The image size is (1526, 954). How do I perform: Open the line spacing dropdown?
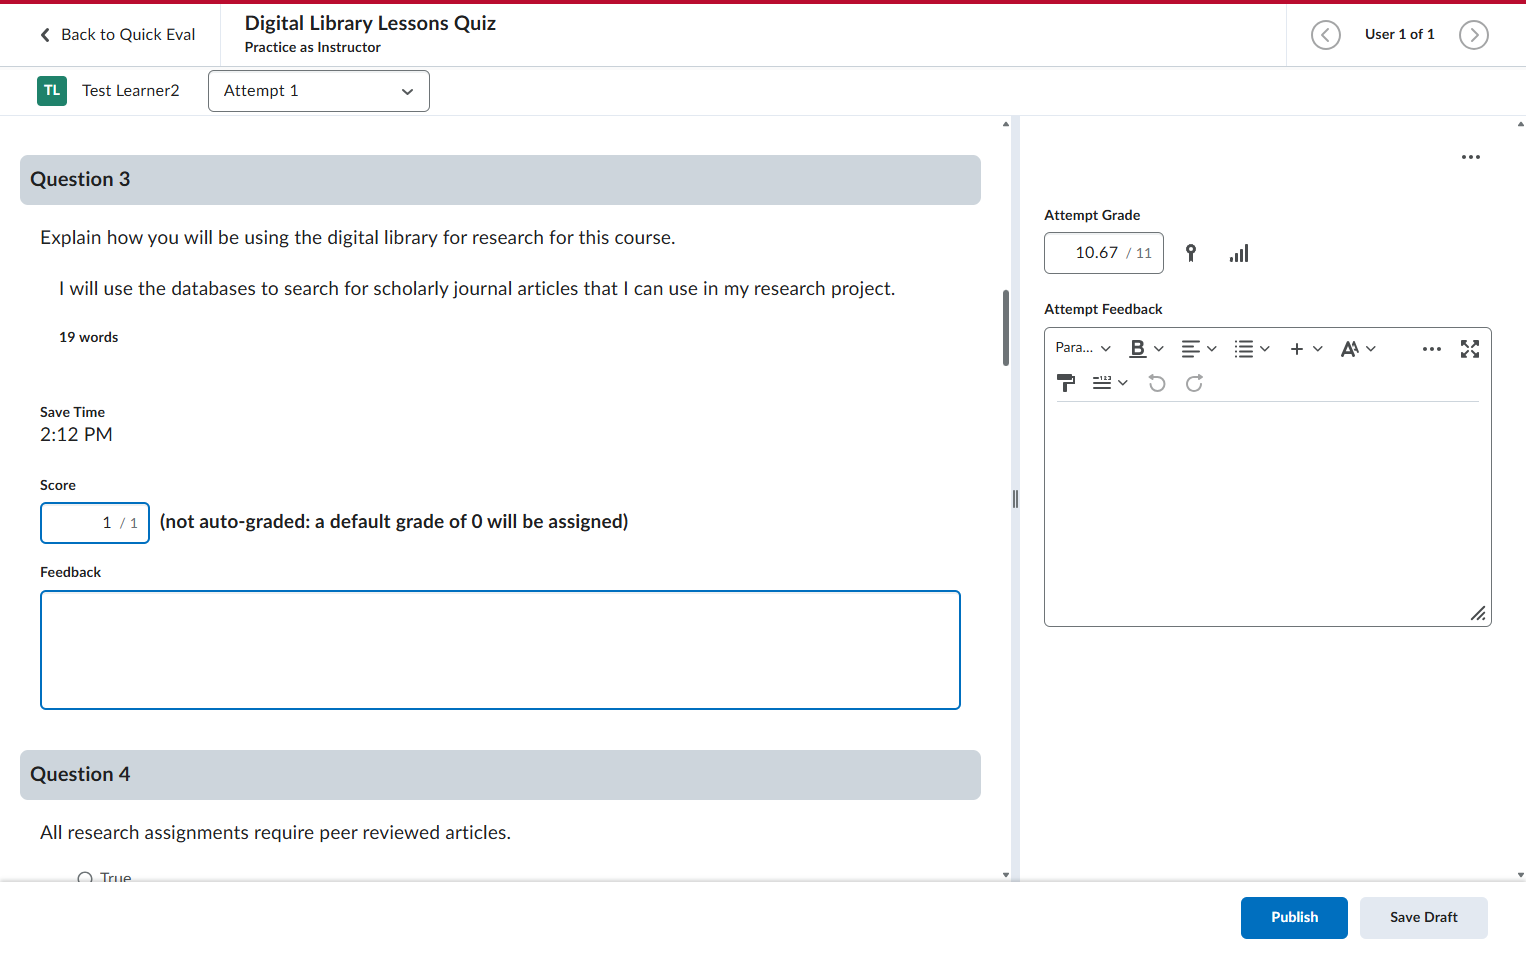(x=1110, y=383)
